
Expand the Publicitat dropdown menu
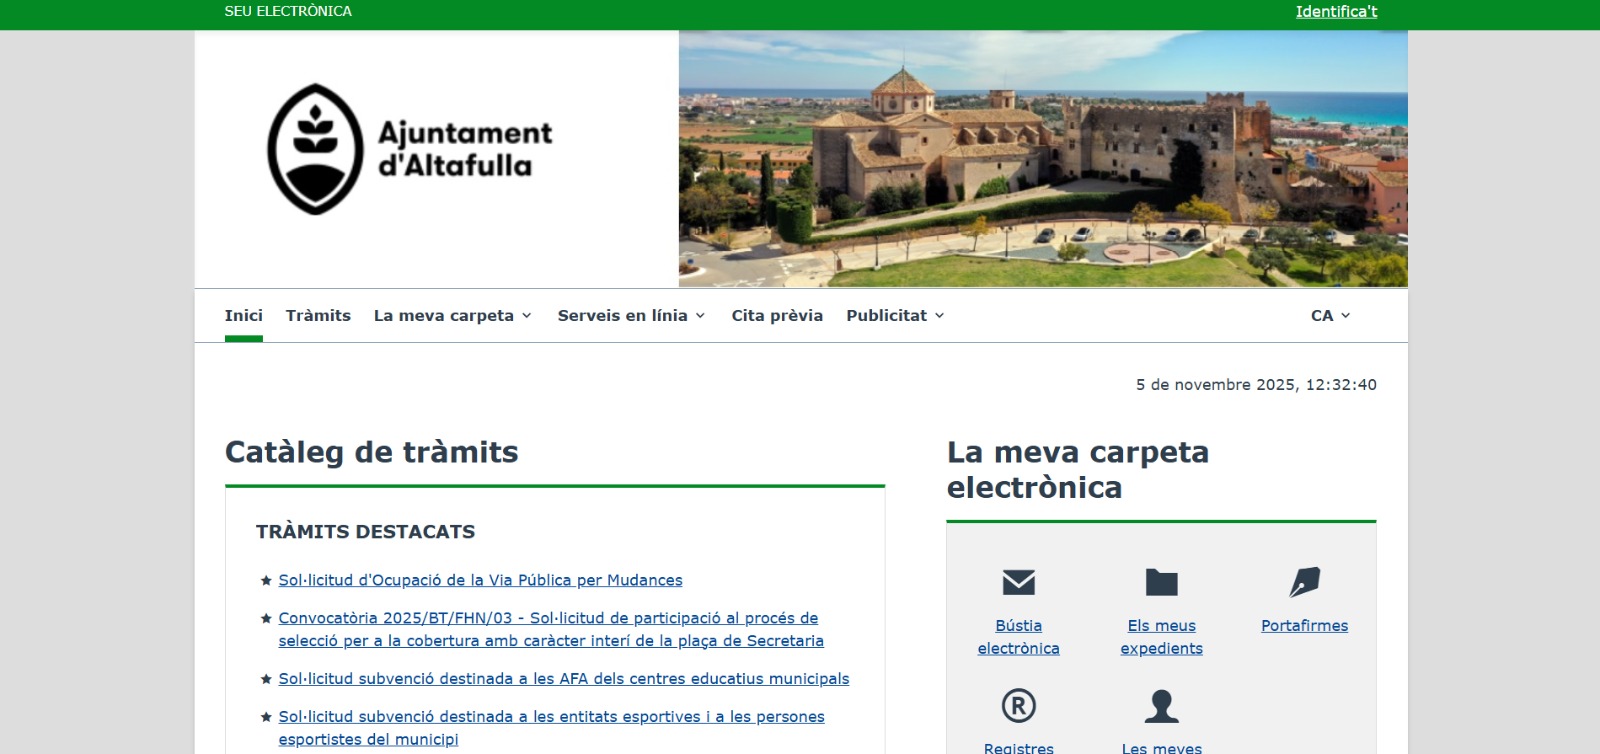click(895, 316)
